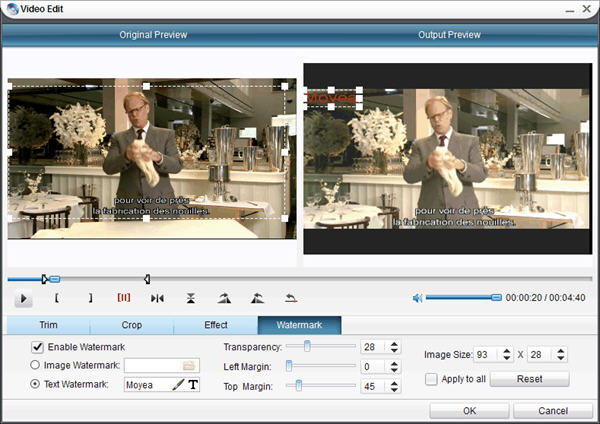Click the volume slider handle
Image resolution: width=600 pixels, height=424 pixels.
coord(496,297)
